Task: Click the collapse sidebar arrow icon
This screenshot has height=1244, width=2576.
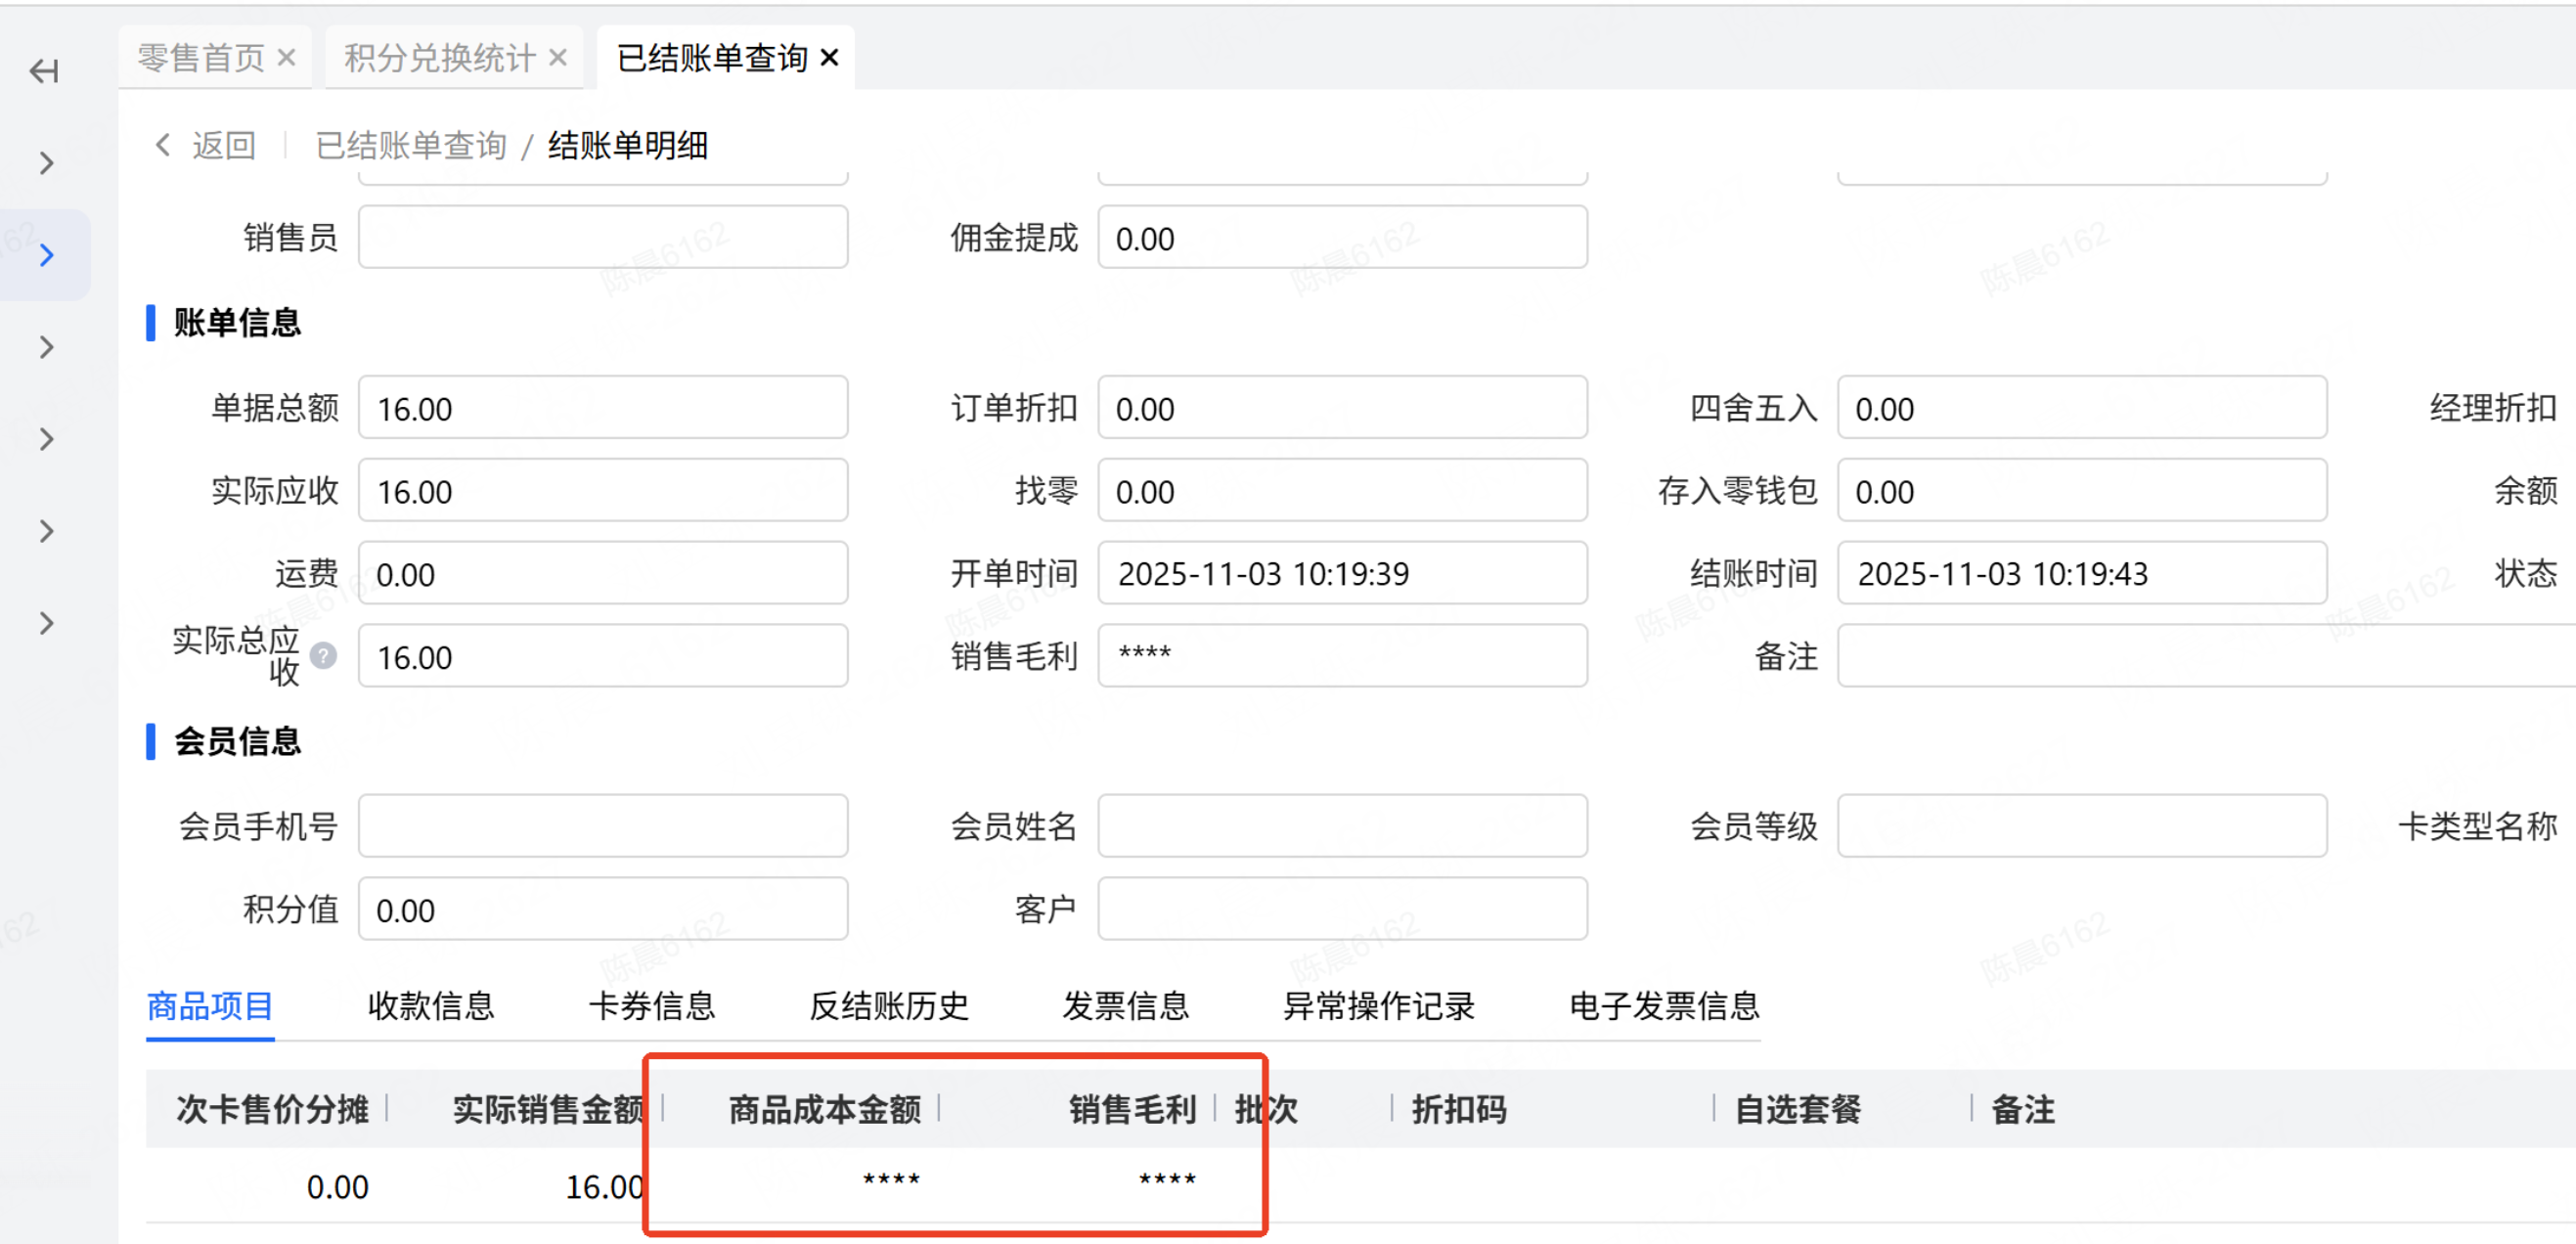Action: click(44, 71)
